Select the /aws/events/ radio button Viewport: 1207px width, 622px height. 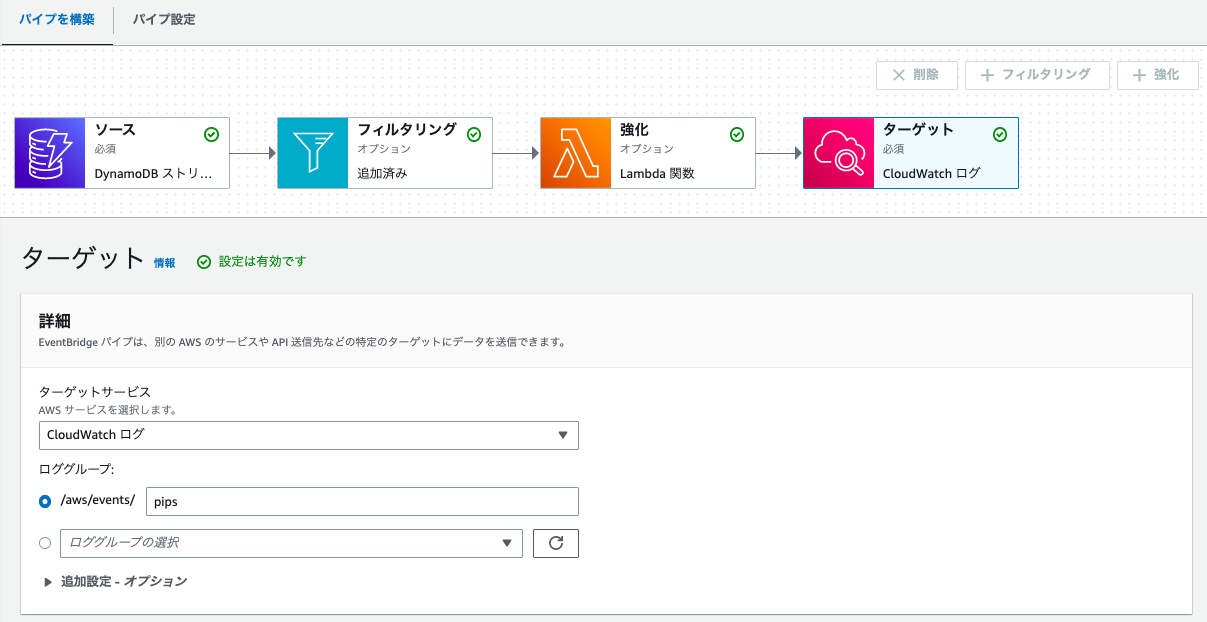click(45, 501)
